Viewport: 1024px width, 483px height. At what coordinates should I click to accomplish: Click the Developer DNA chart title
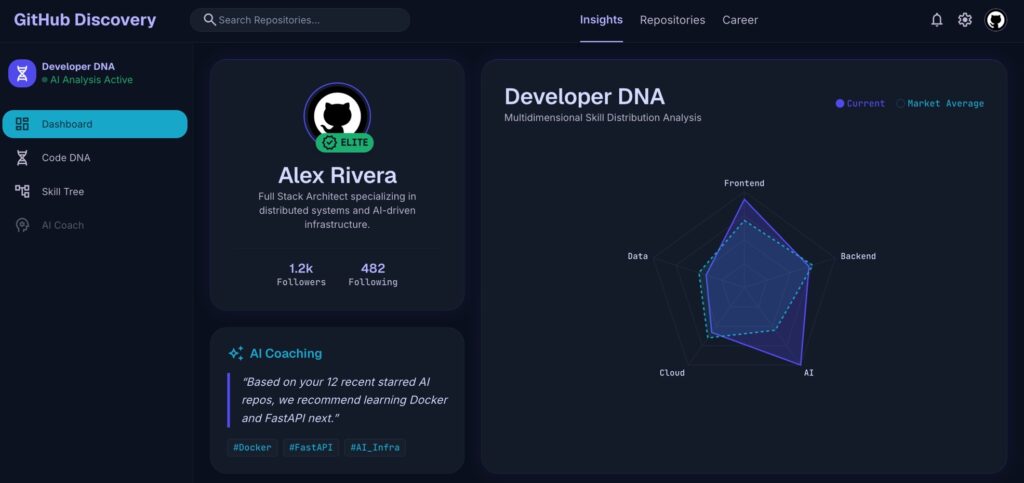[584, 97]
